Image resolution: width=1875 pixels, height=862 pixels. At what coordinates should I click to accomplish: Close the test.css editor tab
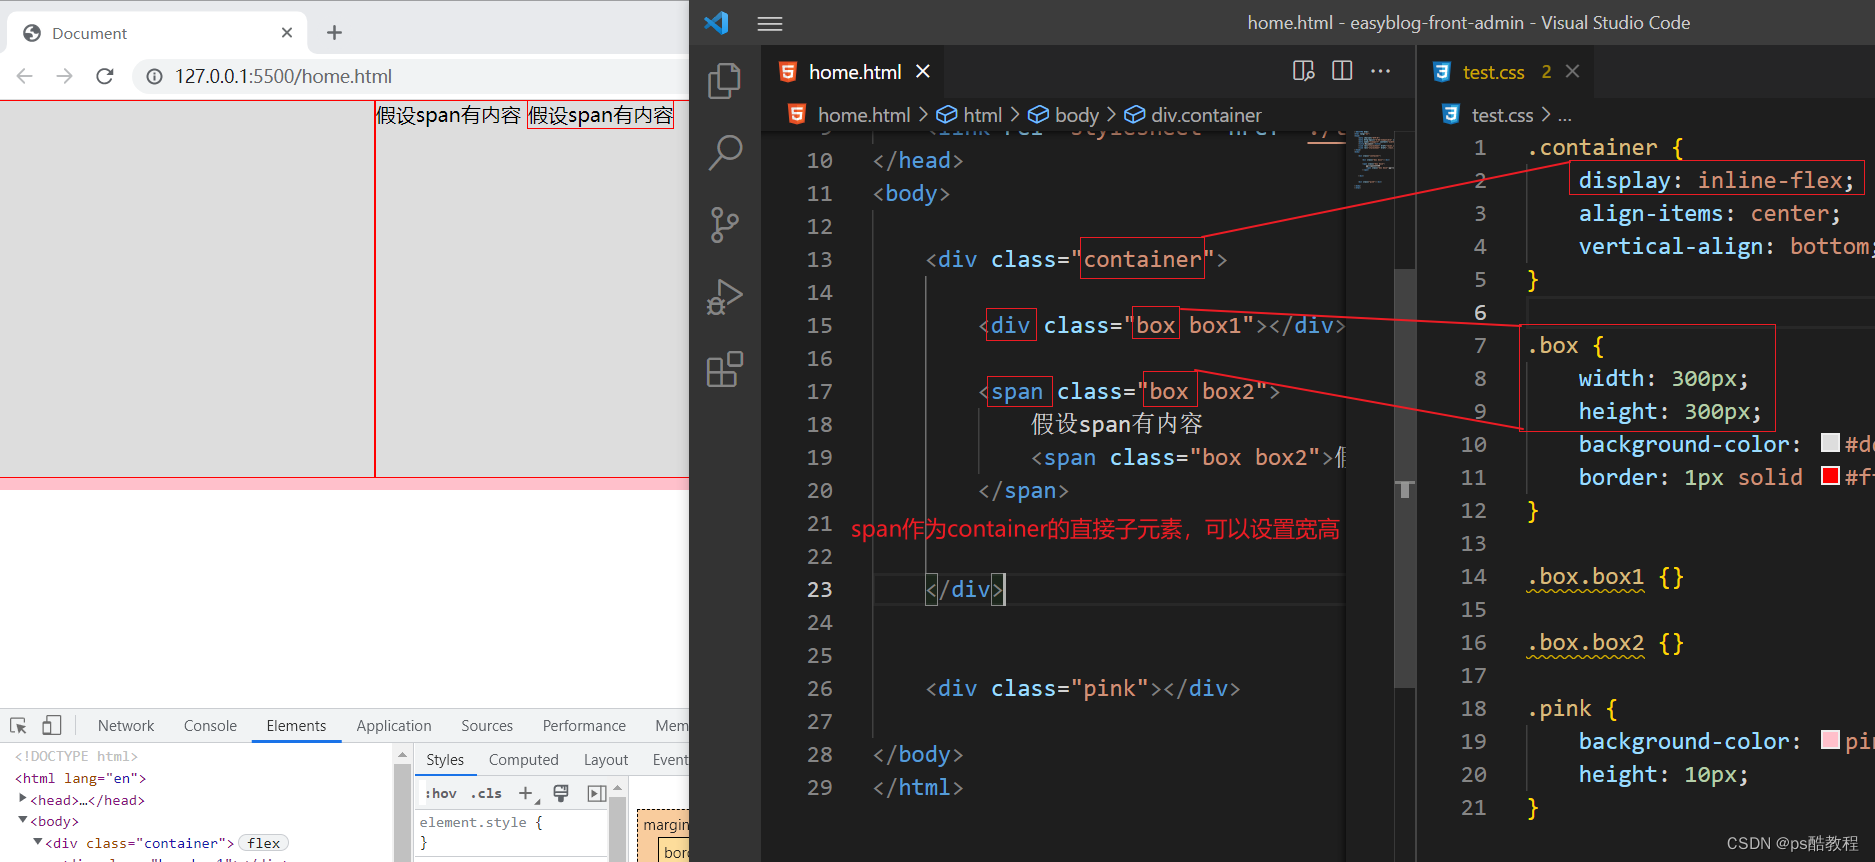[x=1572, y=71]
